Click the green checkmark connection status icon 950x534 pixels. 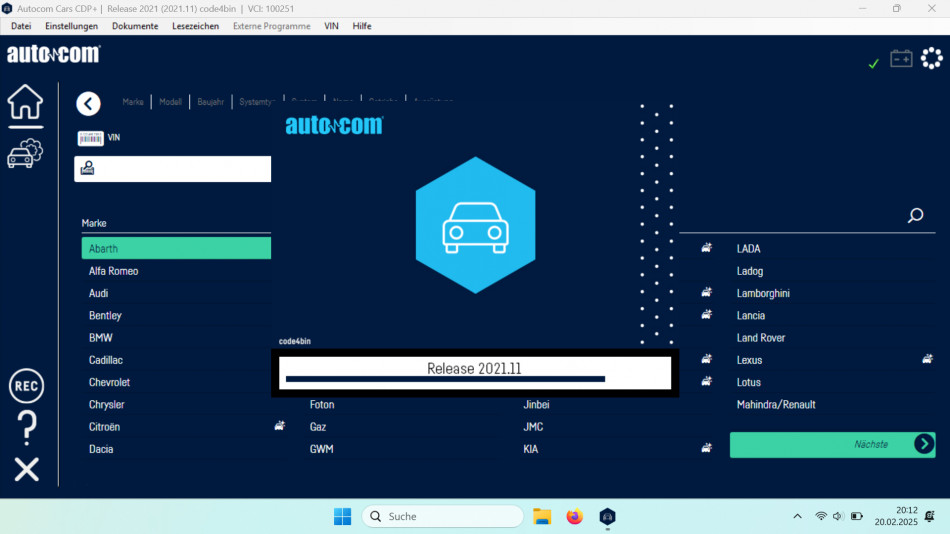[x=874, y=63]
